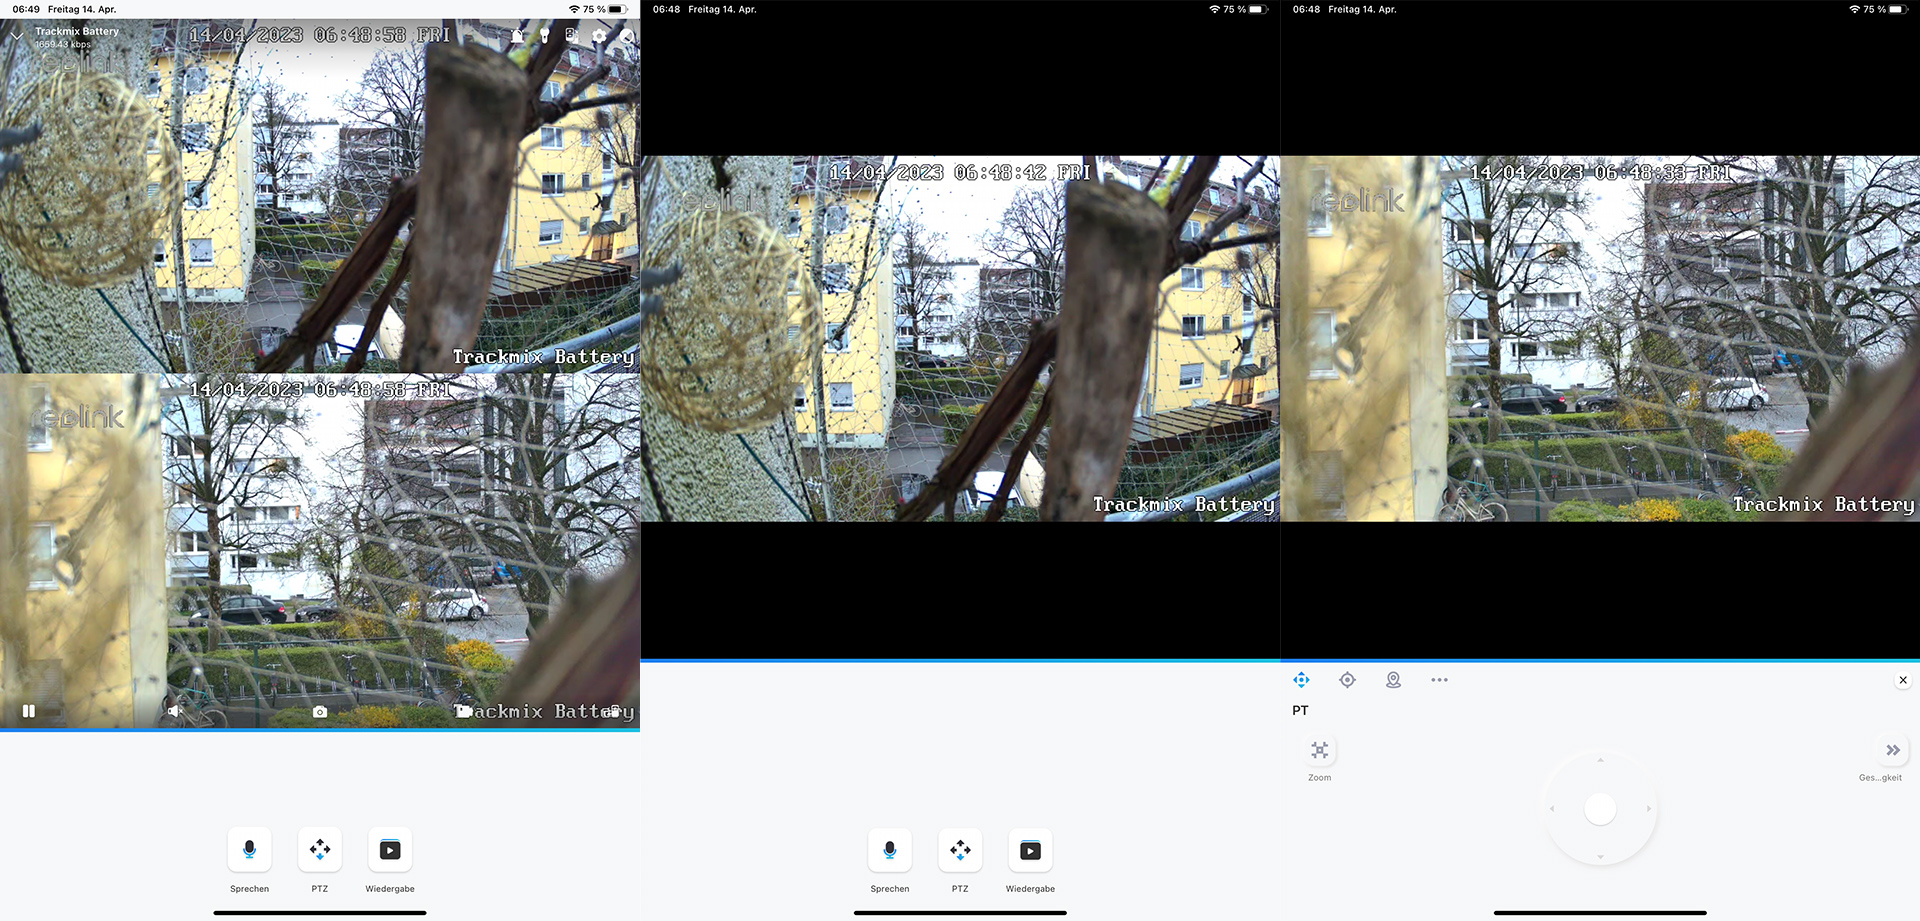The height and width of the screenshot is (921, 1920).
Task: Take a snapshot with camera icon
Action: coord(320,711)
